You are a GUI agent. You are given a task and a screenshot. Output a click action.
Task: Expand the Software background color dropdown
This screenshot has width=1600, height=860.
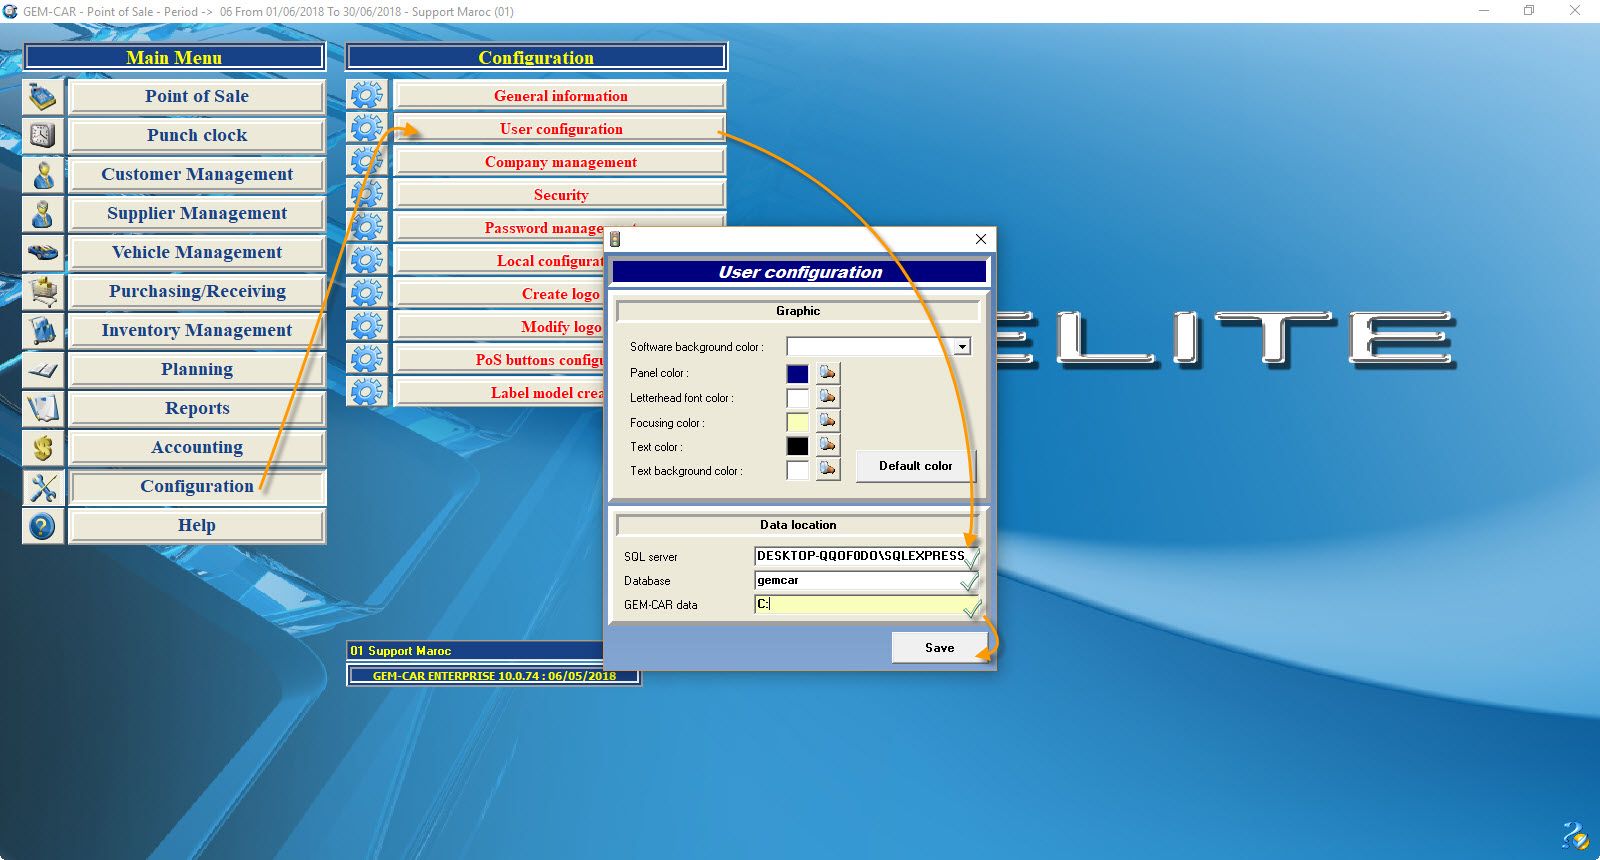pos(962,347)
